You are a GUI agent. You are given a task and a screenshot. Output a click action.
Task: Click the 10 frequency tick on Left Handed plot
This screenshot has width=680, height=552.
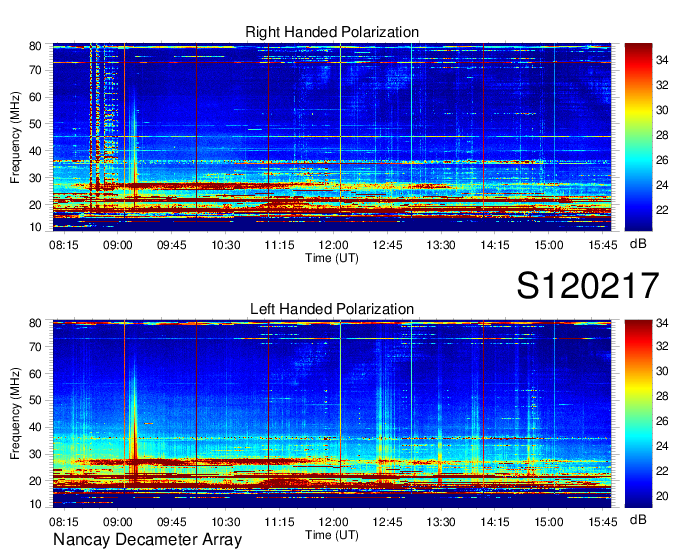pos(35,504)
